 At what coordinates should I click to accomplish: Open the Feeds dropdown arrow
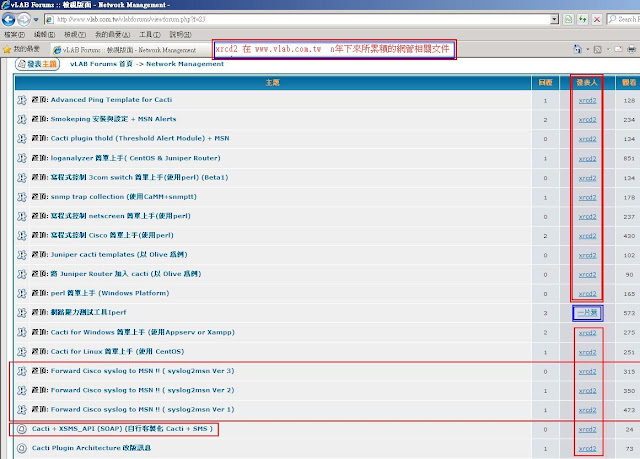click(608, 49)
